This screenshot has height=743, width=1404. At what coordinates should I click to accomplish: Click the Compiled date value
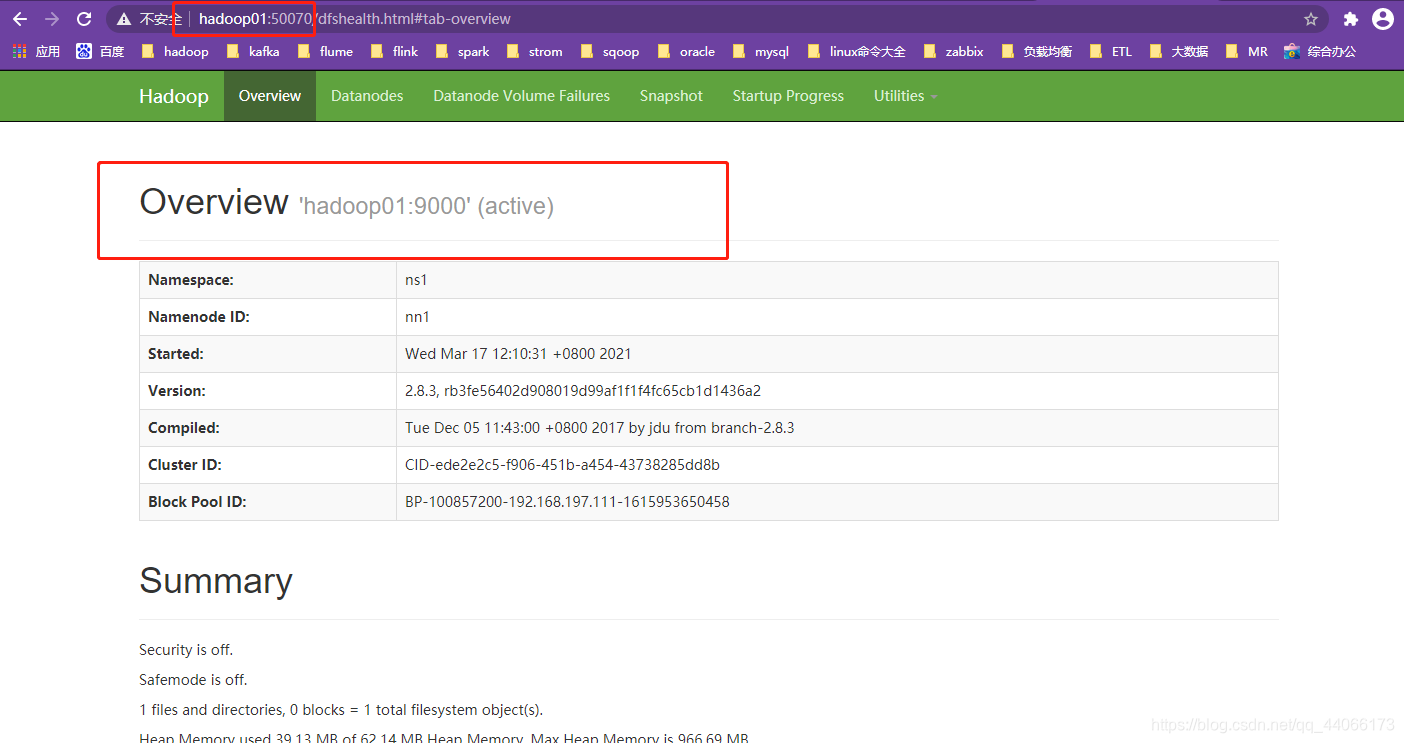coord(600,428)
